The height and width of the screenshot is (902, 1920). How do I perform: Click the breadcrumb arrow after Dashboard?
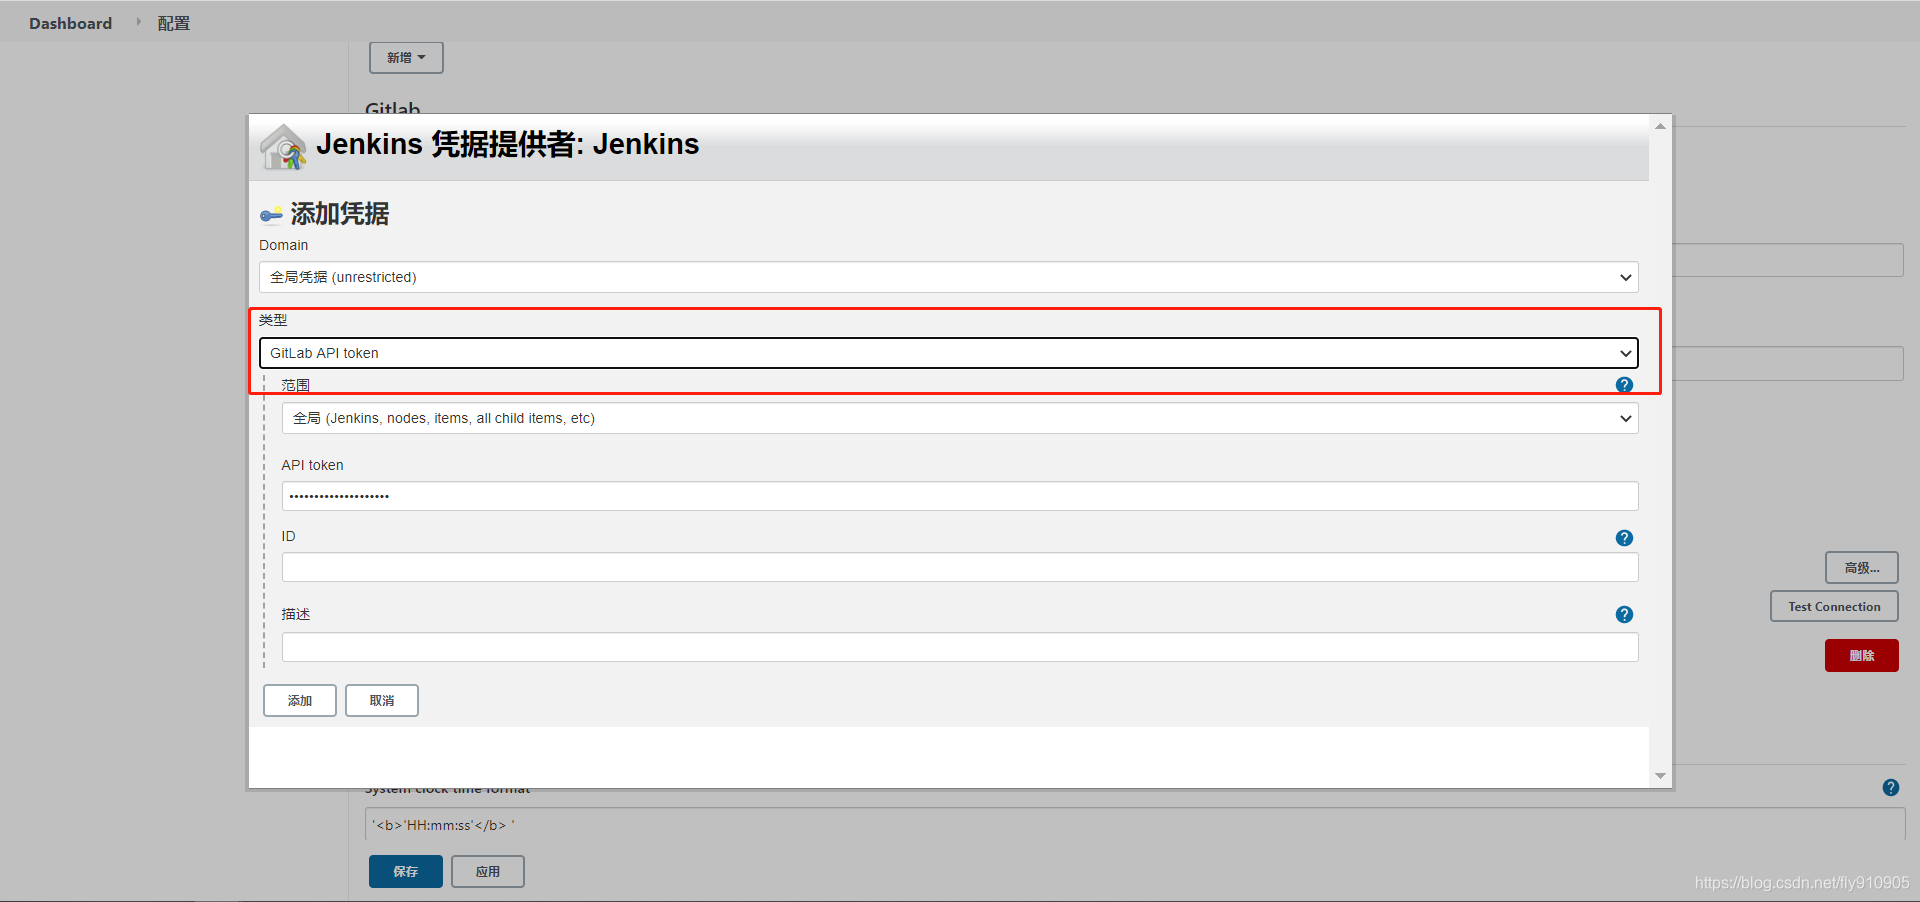[x=138, y=22]
